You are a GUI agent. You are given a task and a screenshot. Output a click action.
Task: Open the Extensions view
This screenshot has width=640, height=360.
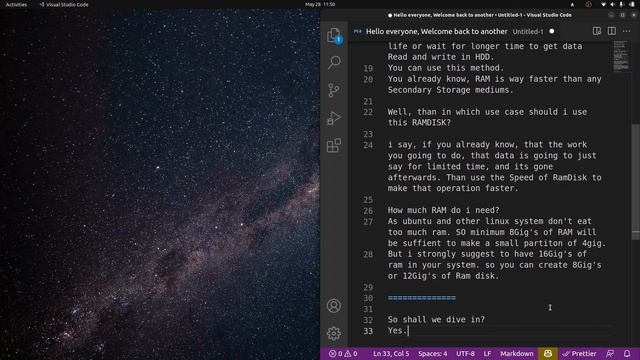point(334,145)
